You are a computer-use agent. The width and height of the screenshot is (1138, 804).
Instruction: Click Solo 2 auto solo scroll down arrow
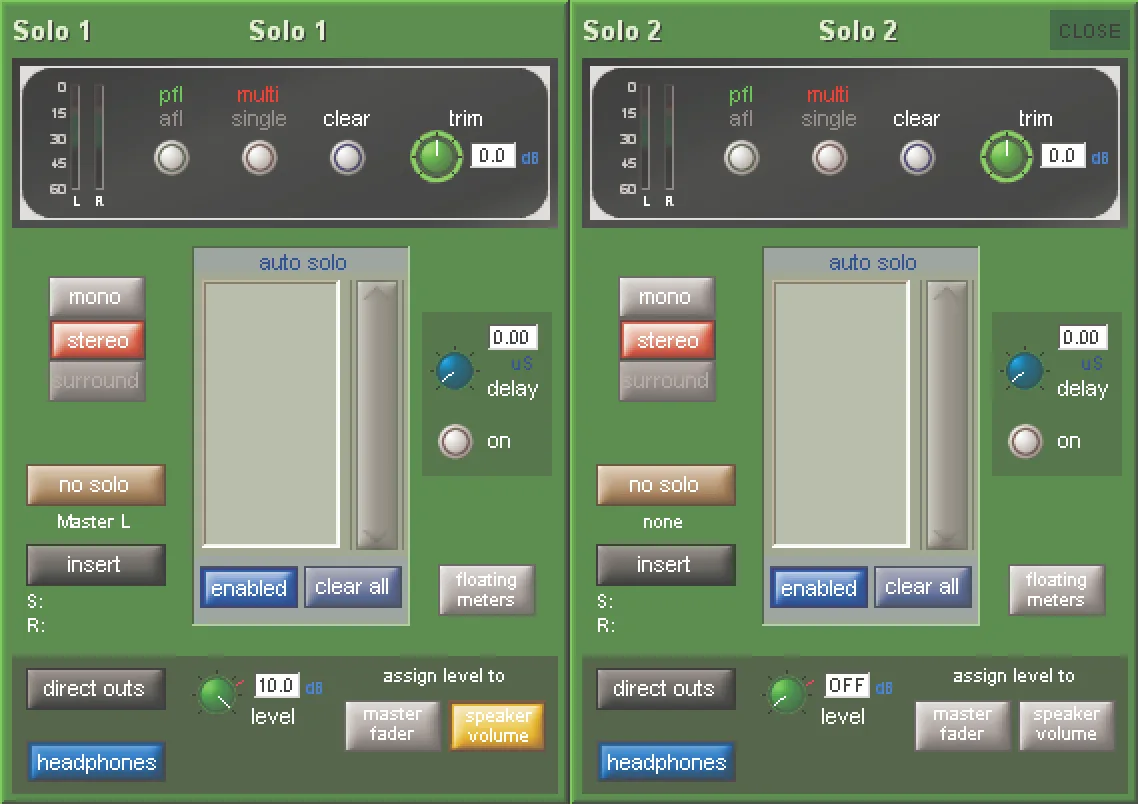tap(946, 537)
